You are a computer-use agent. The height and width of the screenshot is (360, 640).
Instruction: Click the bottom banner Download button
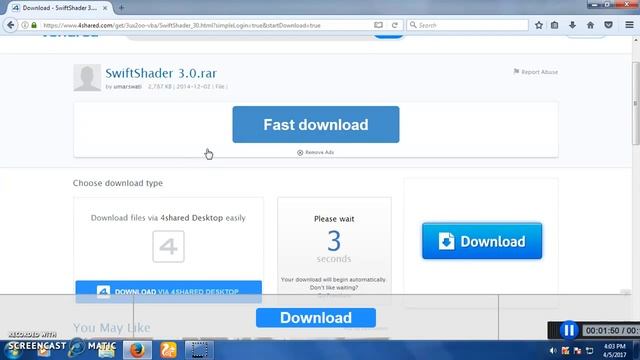click(x=316, y=318)
